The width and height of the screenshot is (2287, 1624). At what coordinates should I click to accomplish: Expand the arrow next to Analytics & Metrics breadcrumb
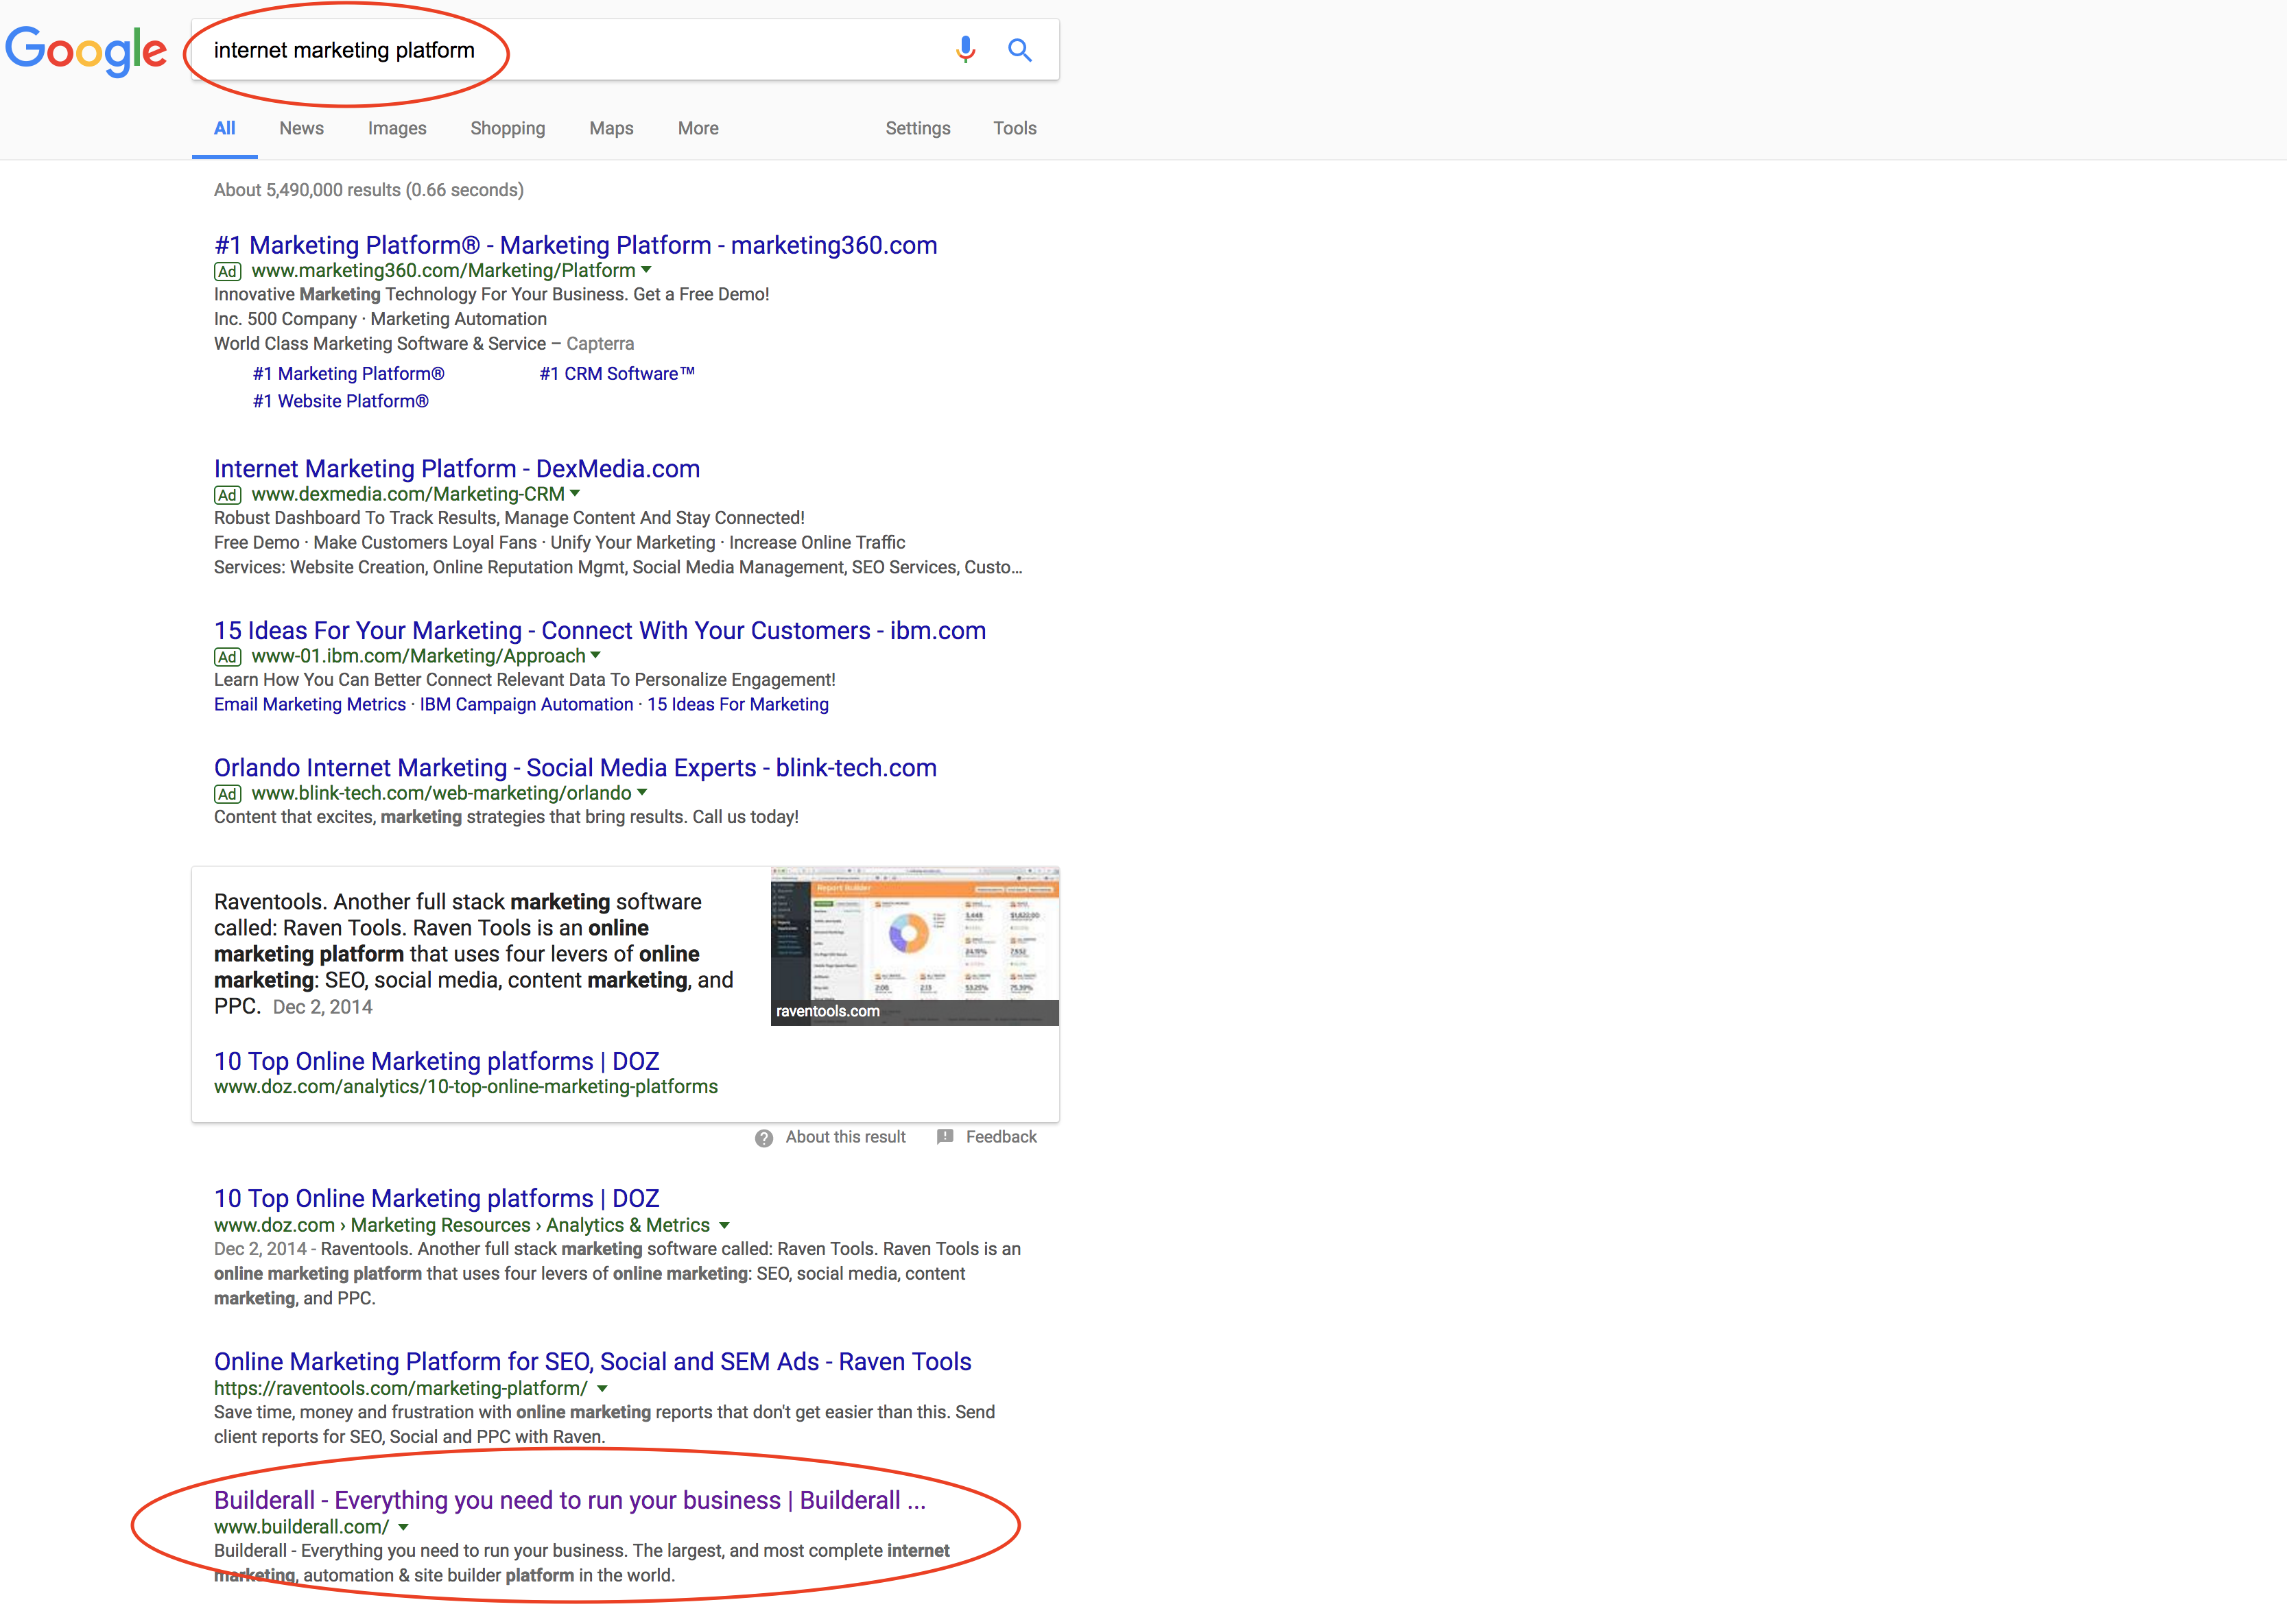(x=725, y=1226)
